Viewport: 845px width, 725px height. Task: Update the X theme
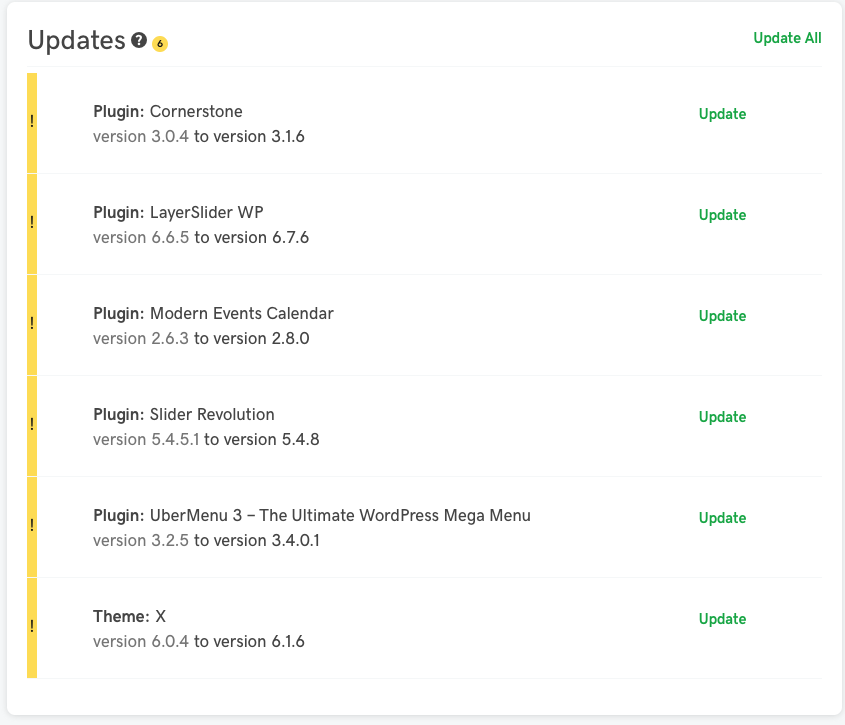click(x=722, y=619)
